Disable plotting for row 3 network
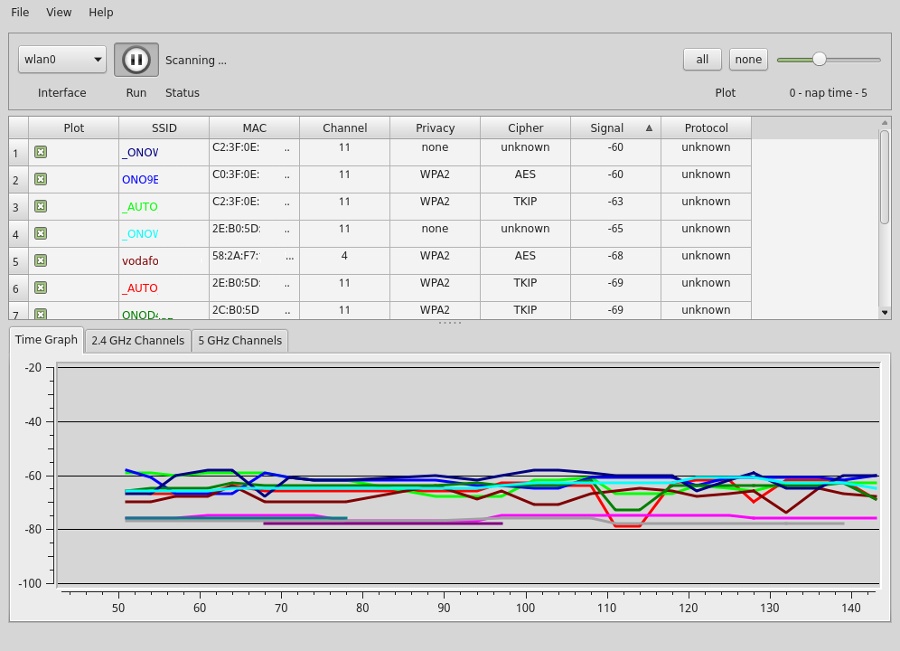Screen dimensions: 900x651 tap(41, 206)
